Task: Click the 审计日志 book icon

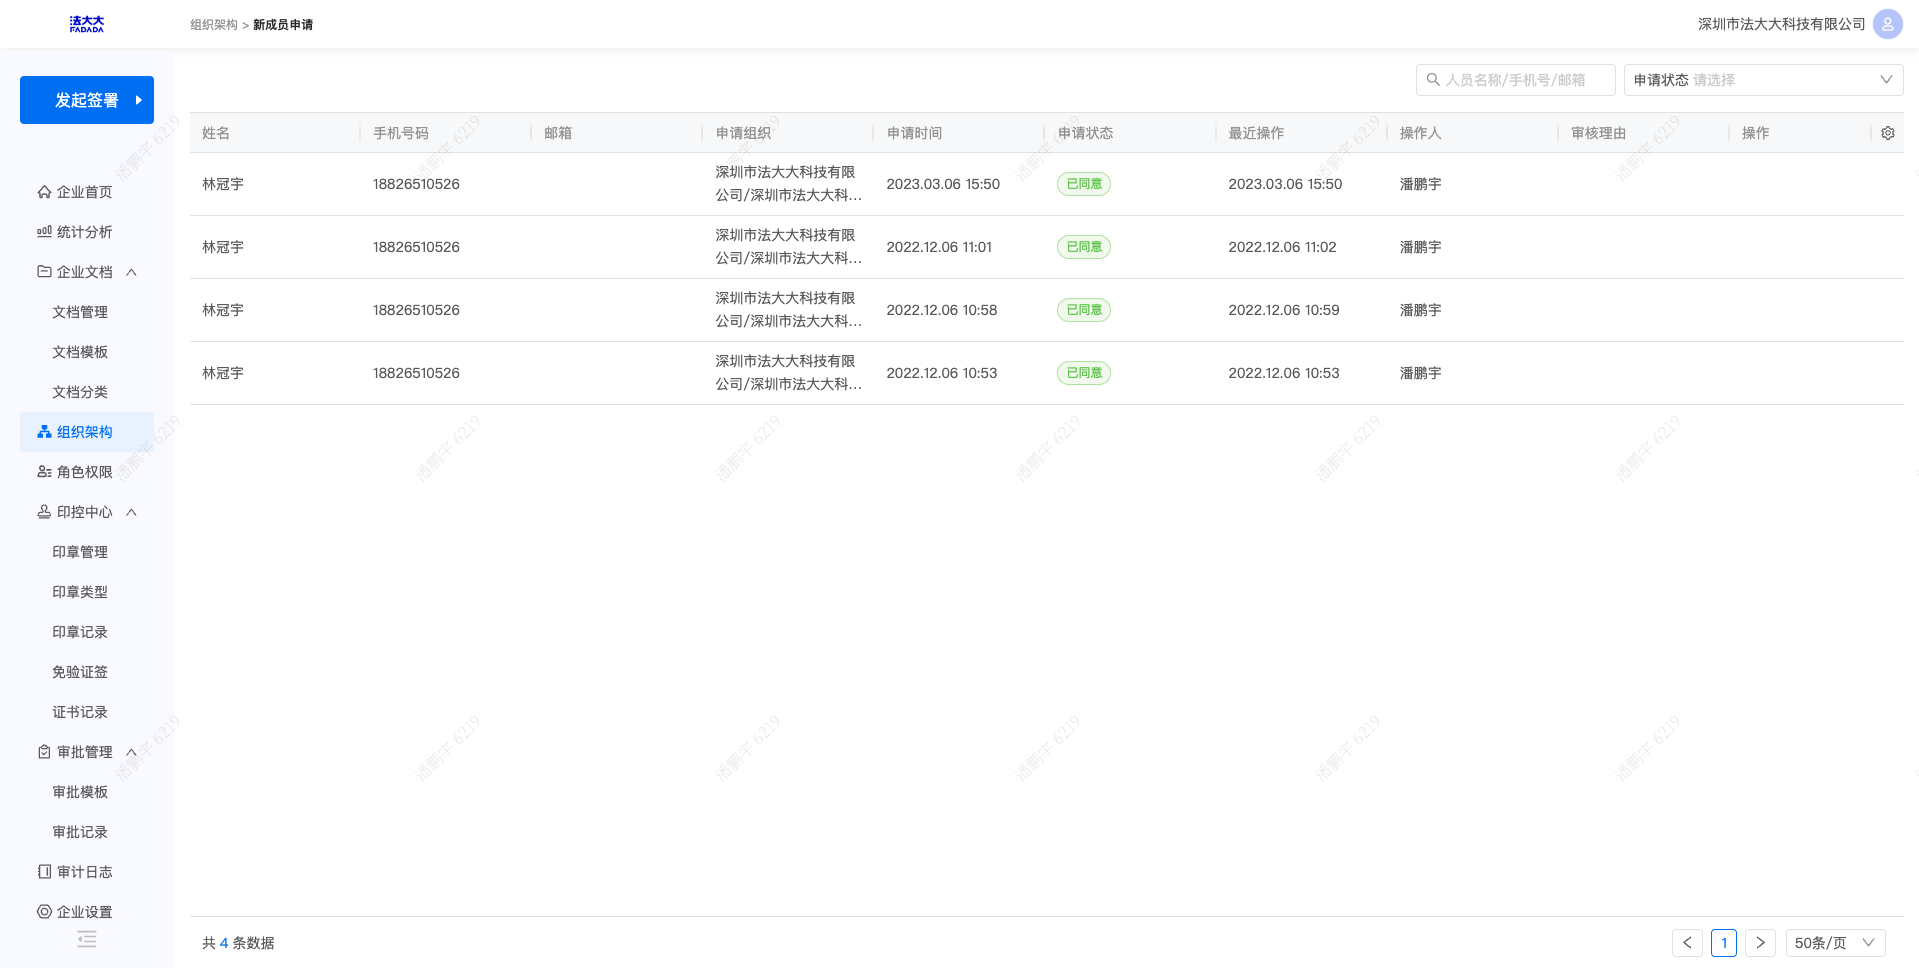Action: coord(44,872)
